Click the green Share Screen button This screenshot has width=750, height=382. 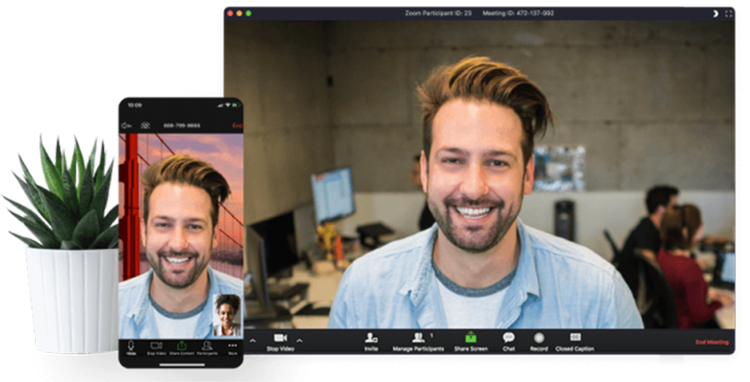(x=471, y=342)
